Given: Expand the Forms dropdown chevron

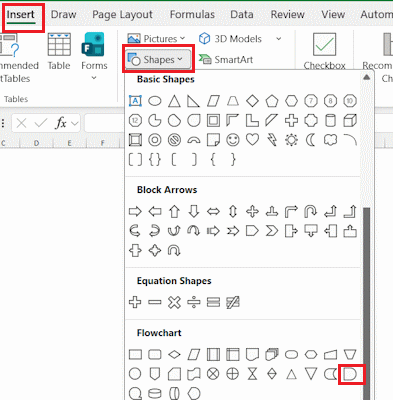Looking at the screenshot, I should [94, 78].
